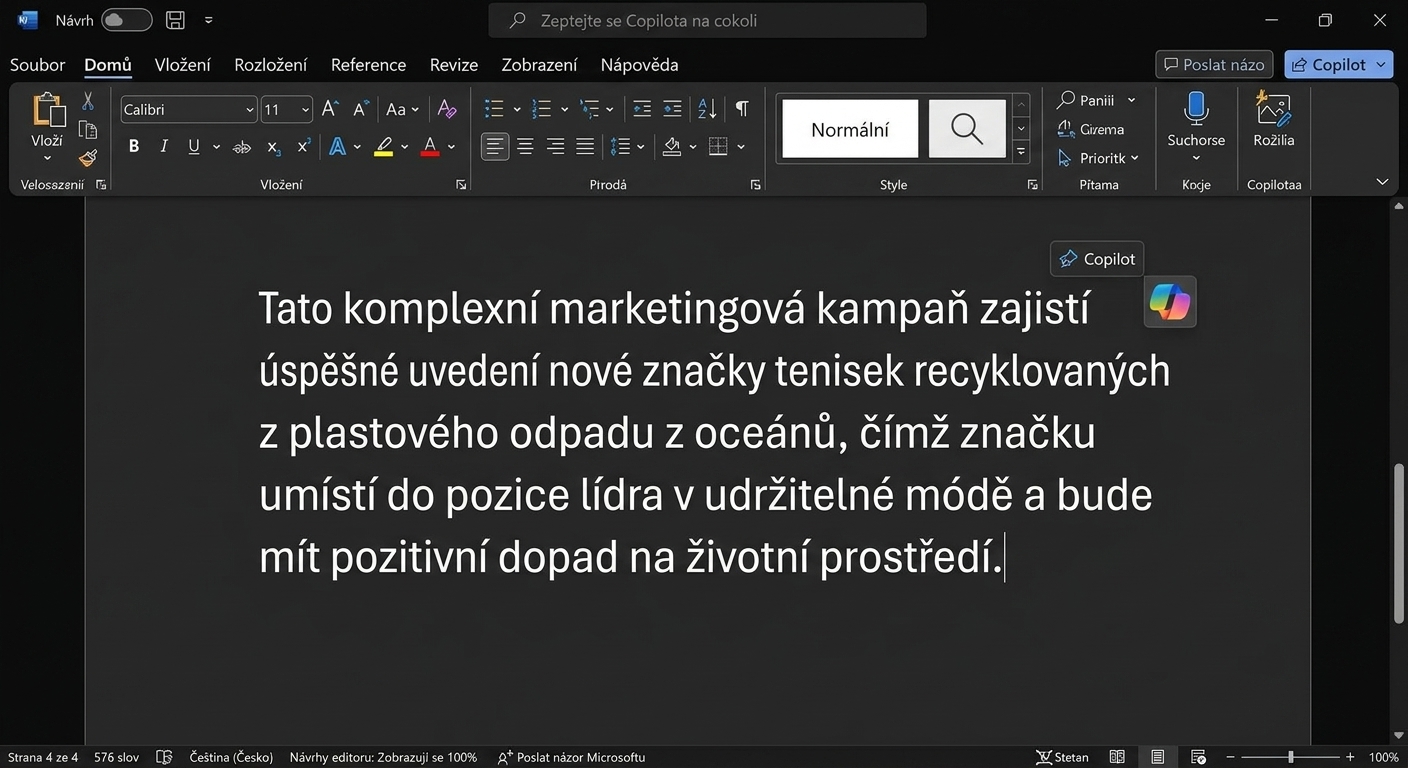
Task: Toggle paragraph marks pilcrow display
Action: click(x=742, y=109)
